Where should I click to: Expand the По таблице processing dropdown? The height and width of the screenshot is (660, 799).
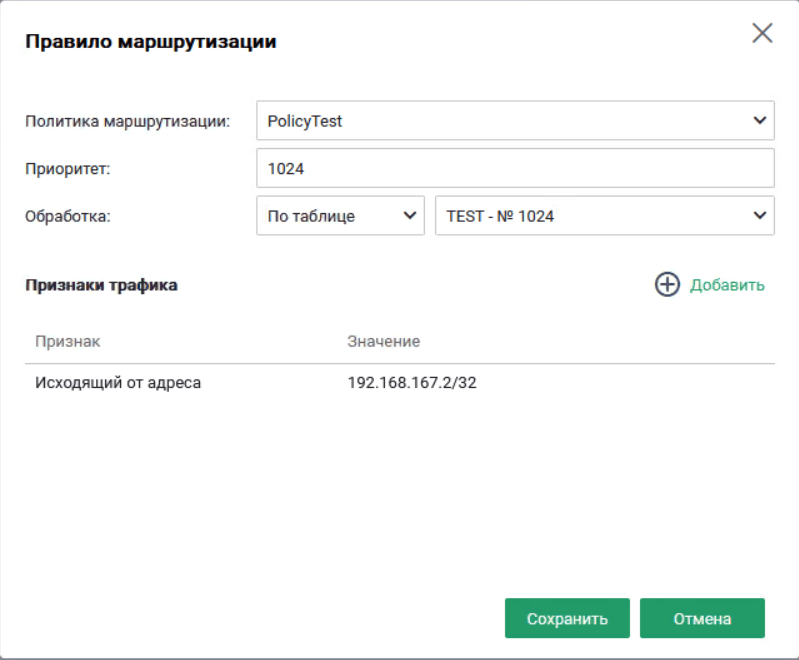click(330, 216)
